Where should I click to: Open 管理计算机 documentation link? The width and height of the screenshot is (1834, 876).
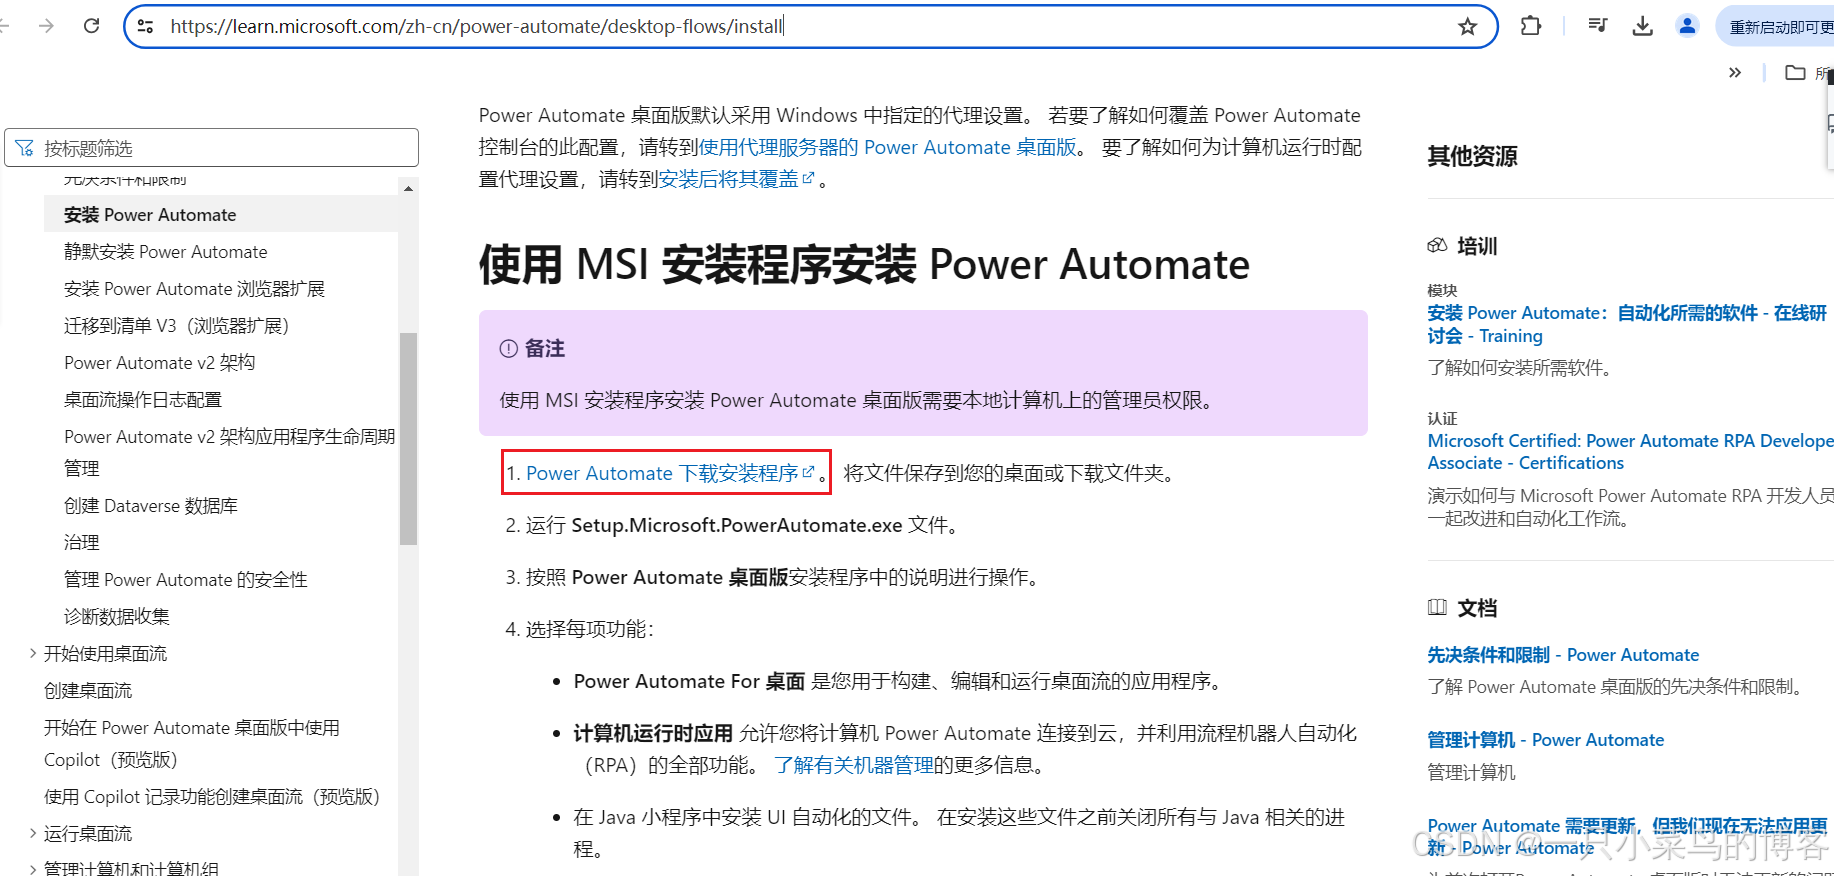click(x=1545, y=740)
